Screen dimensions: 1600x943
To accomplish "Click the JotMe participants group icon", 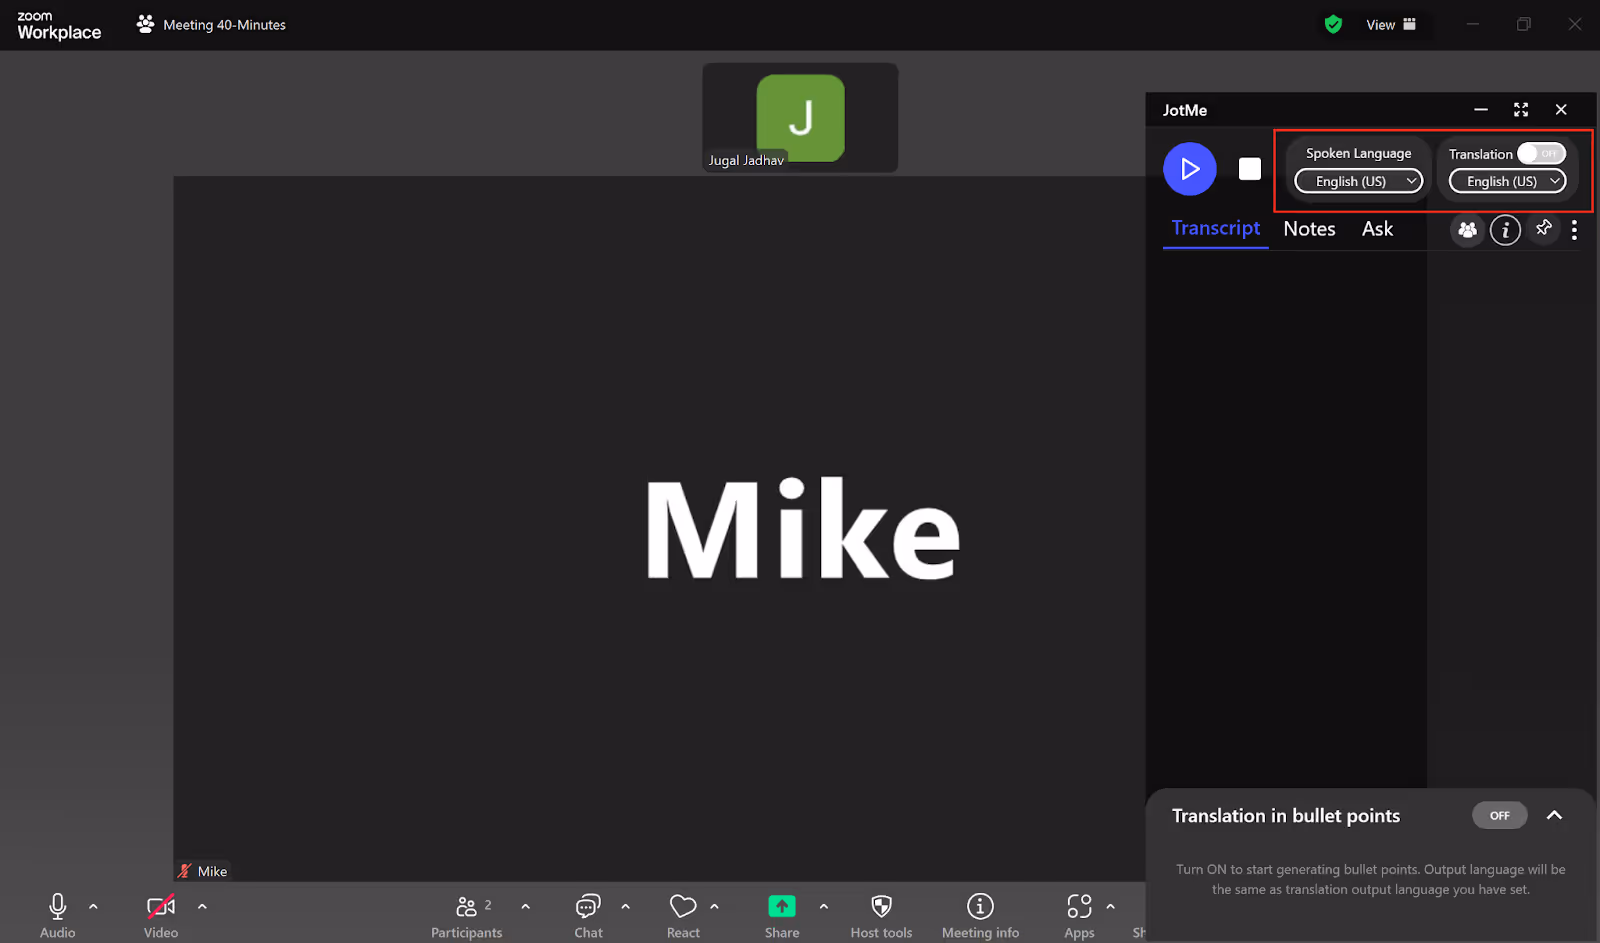I will (x=1467, y=230).
